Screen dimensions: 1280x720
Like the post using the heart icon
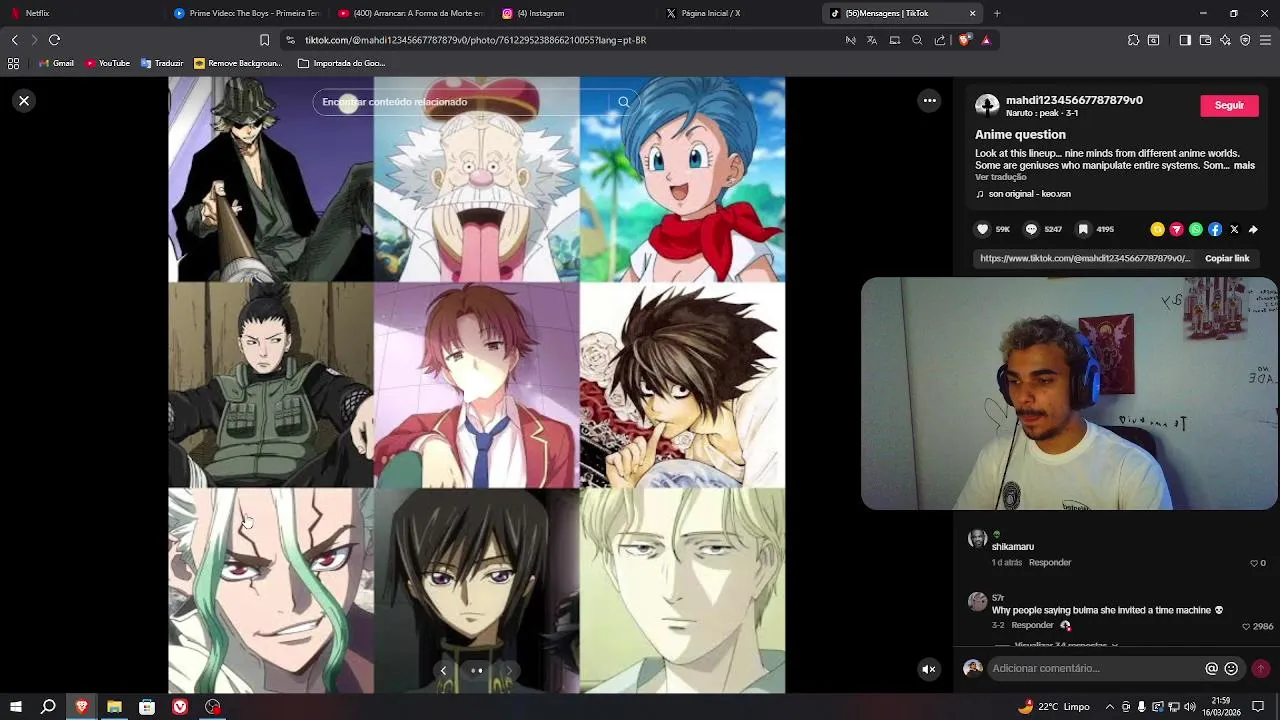982,229
